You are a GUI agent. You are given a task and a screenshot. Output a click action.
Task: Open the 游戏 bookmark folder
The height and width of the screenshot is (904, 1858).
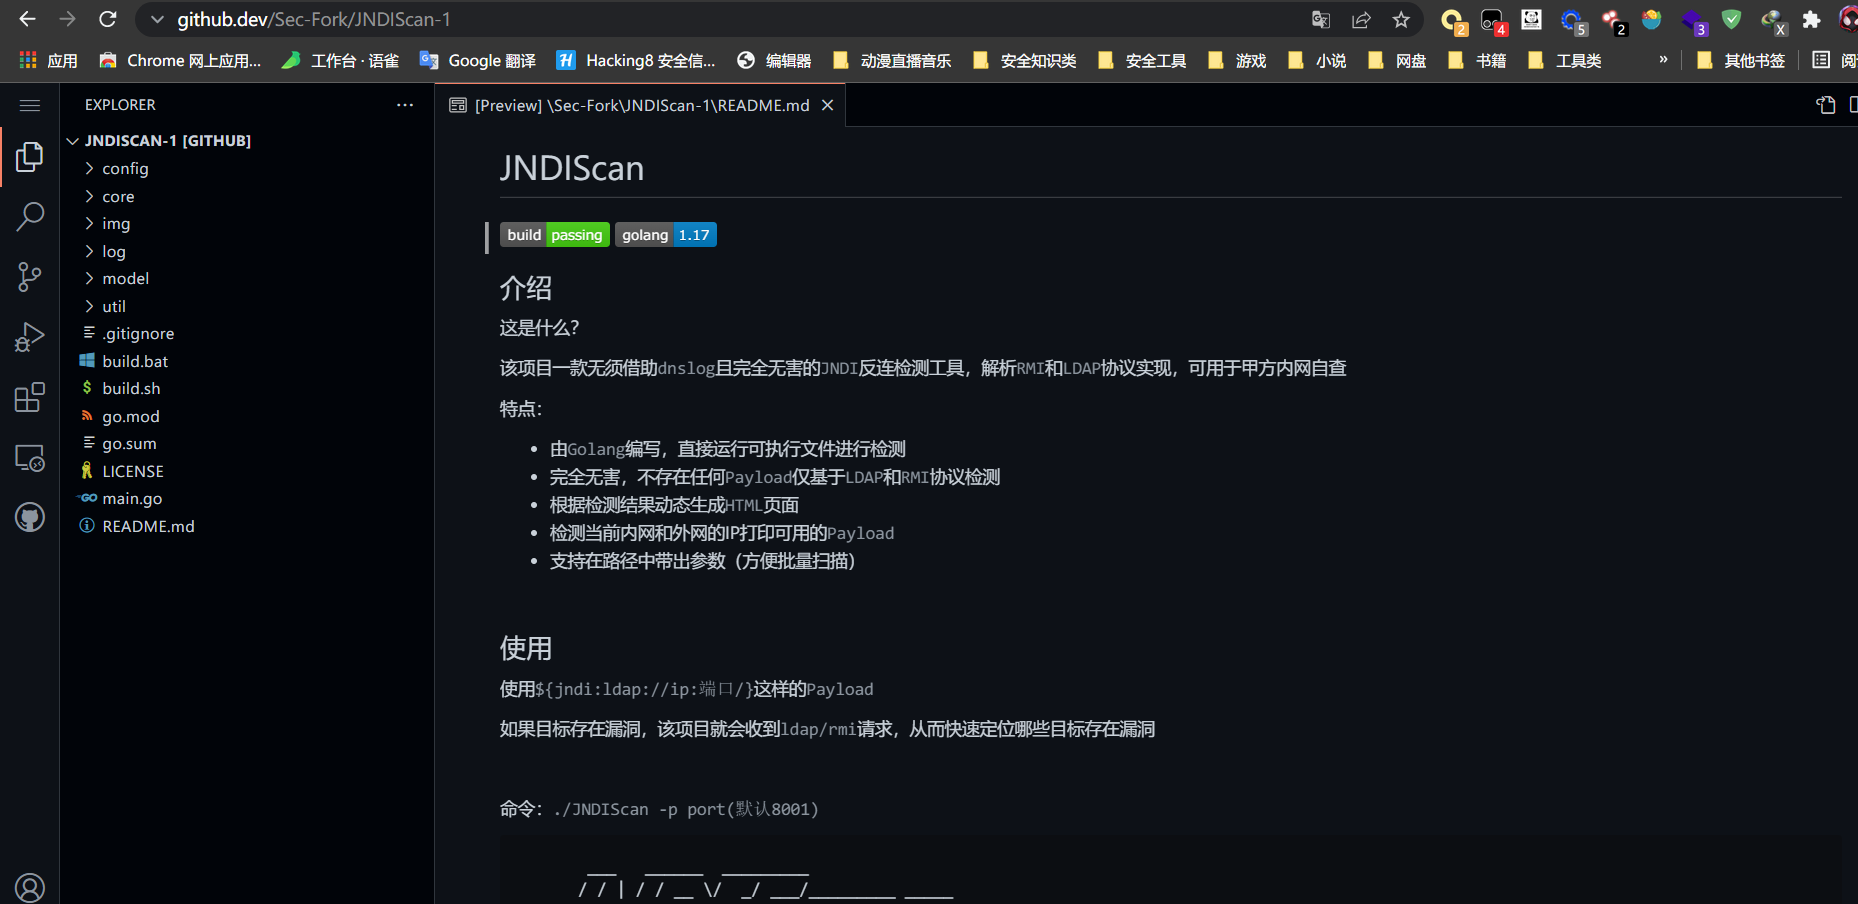pos(1237,61)
